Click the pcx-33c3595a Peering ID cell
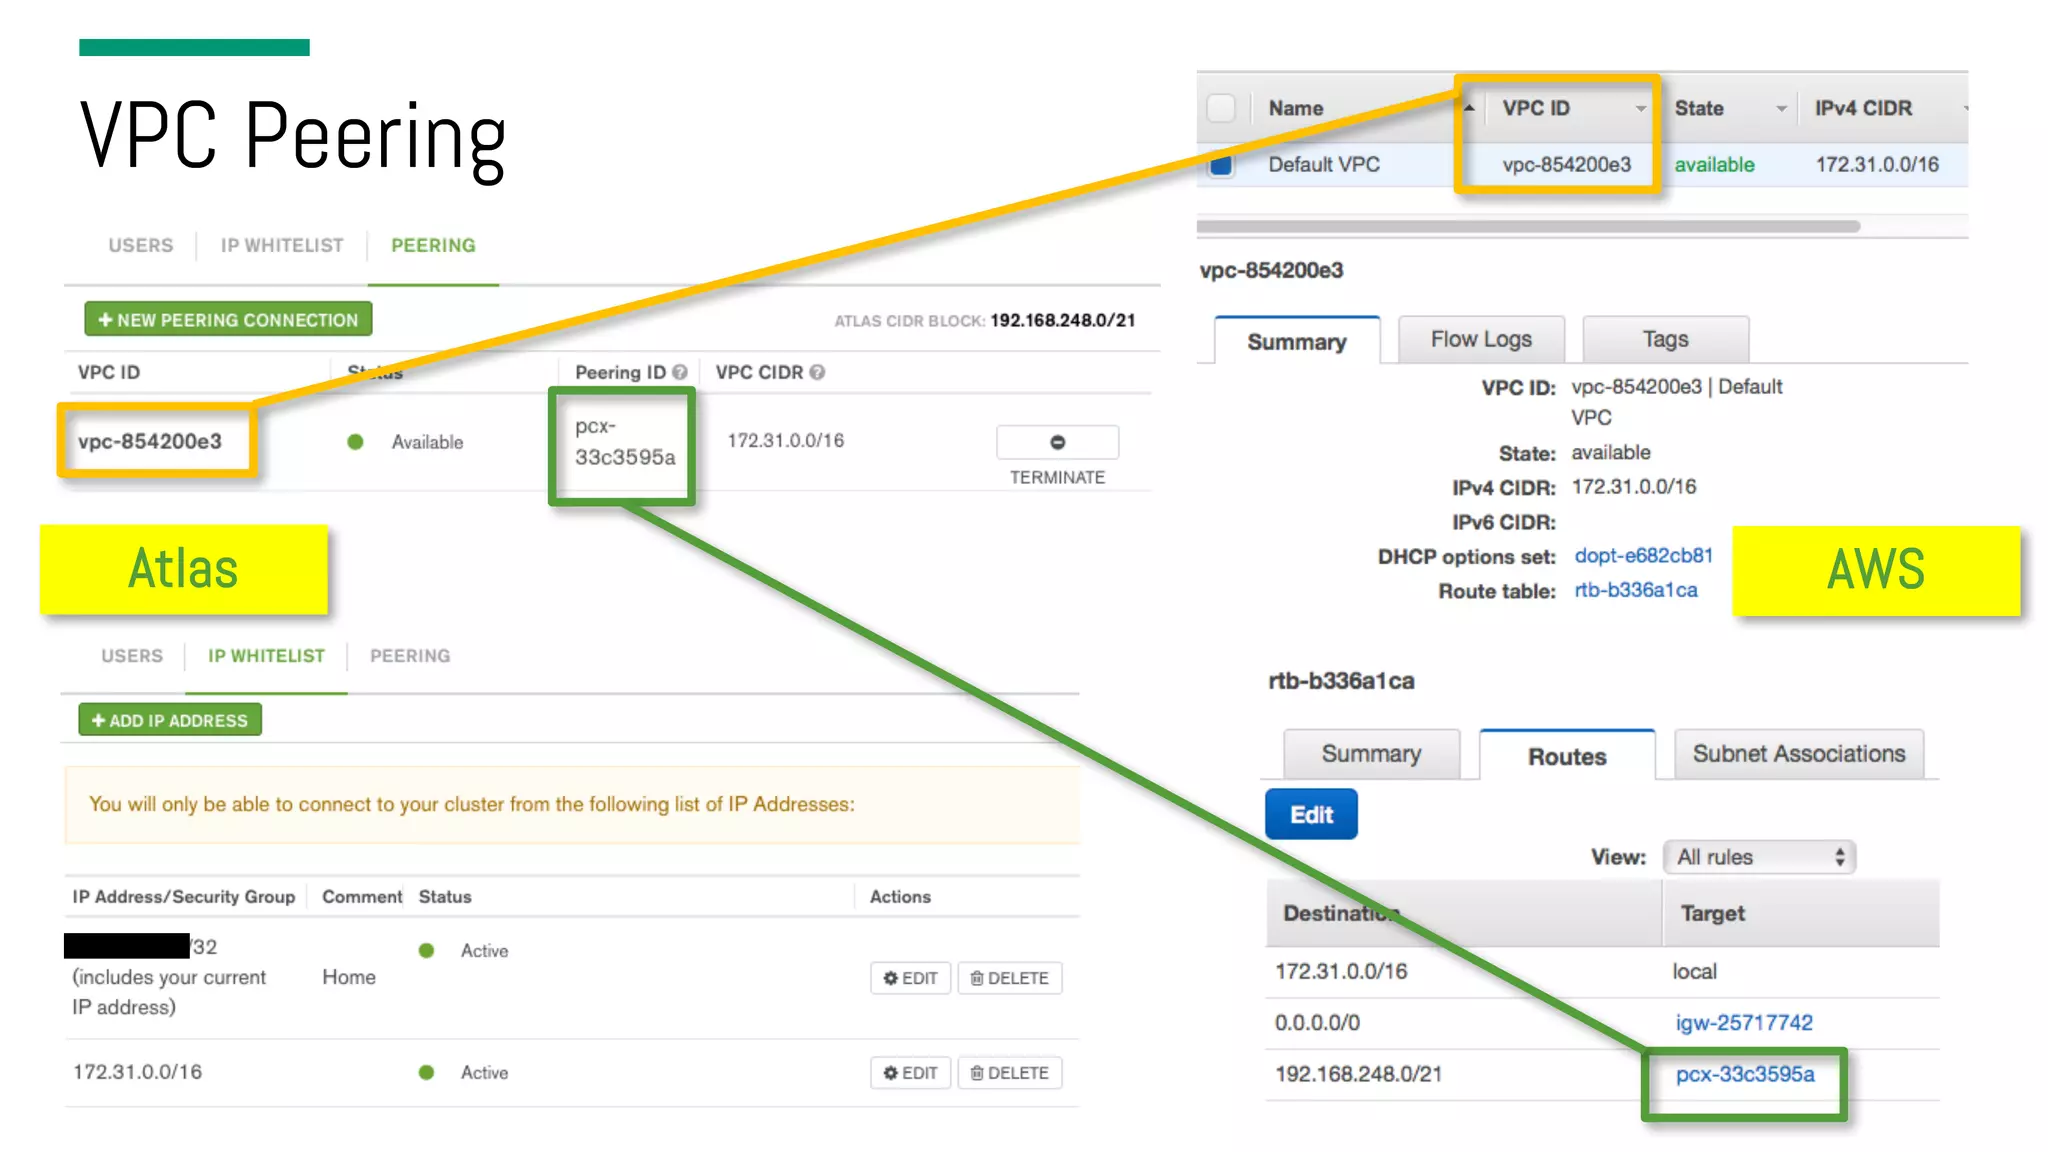 click(x=625, y=442)
